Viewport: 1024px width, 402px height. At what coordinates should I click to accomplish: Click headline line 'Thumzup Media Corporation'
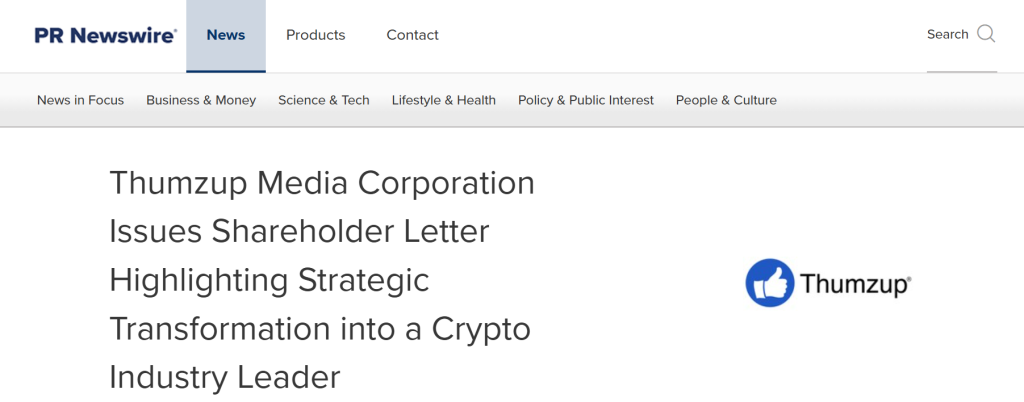tap(322, 183)
